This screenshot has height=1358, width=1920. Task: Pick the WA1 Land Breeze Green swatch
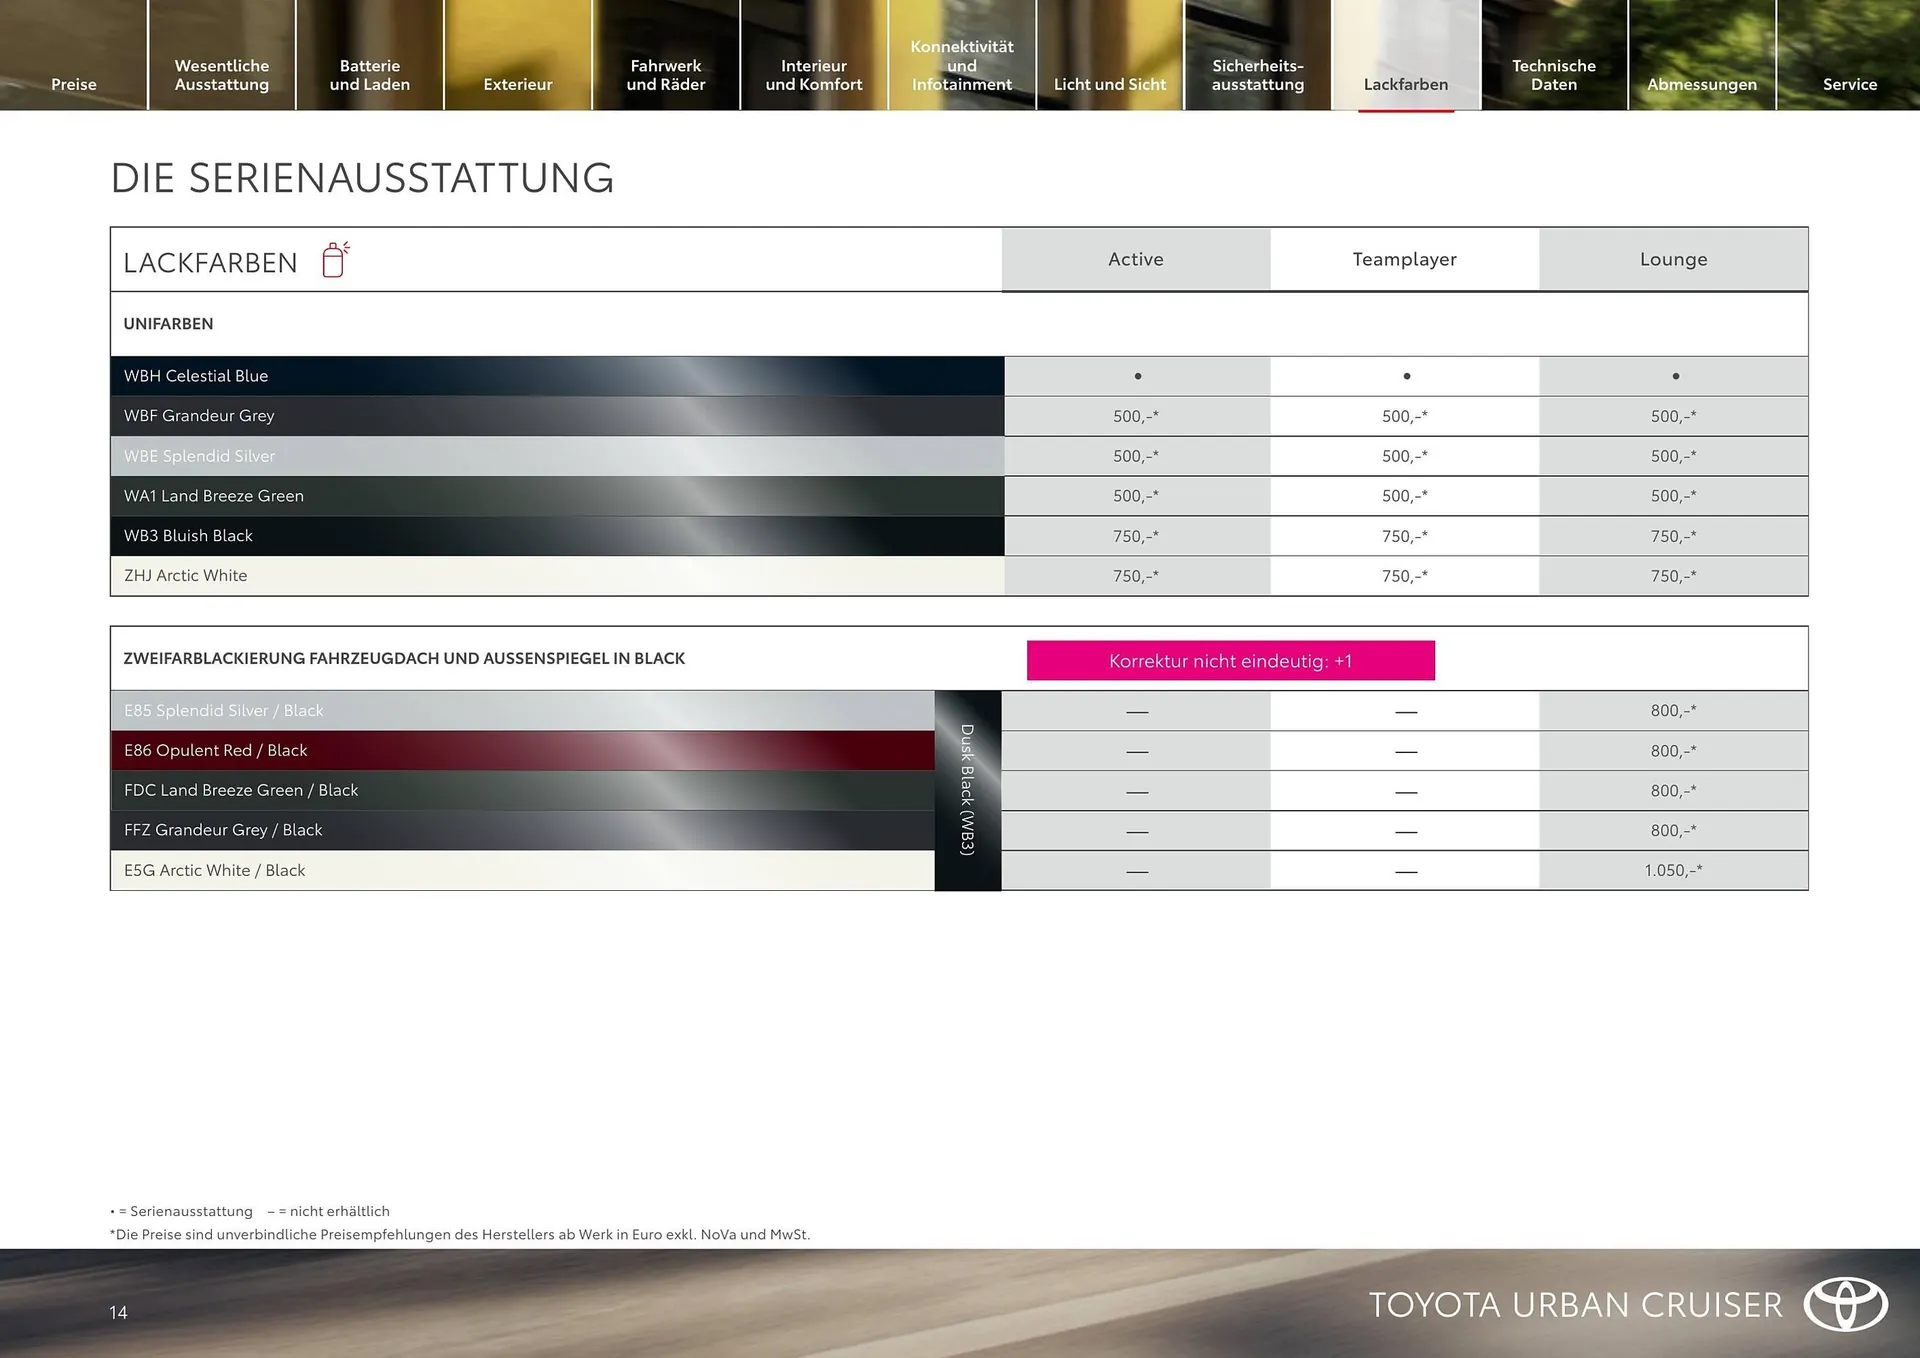point(556,496)
